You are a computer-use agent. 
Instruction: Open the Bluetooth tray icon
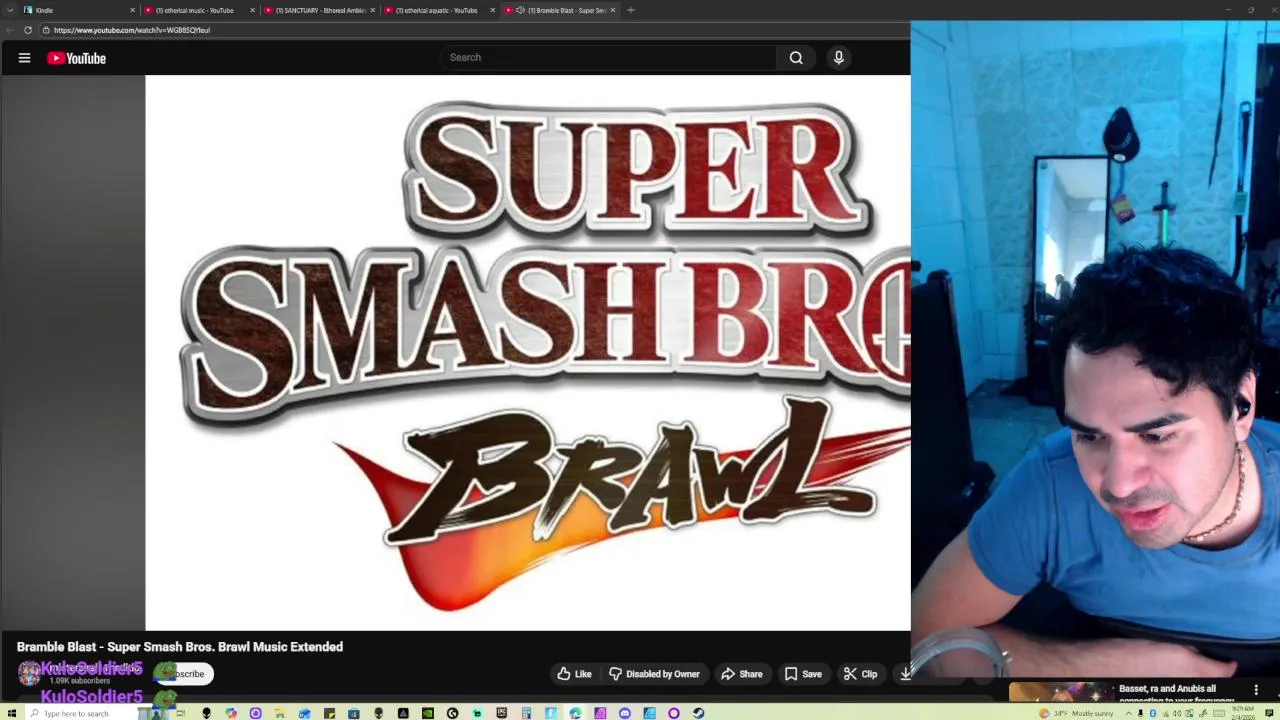[1153, 713]
